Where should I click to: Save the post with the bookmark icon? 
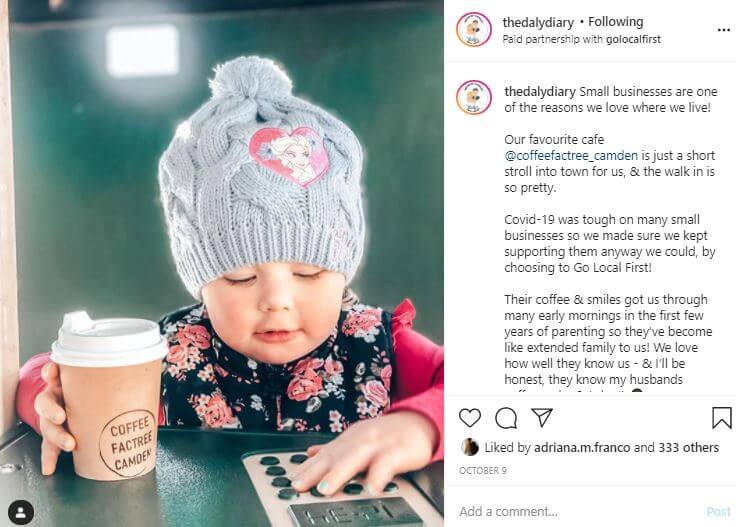click(x=721, y=418)
